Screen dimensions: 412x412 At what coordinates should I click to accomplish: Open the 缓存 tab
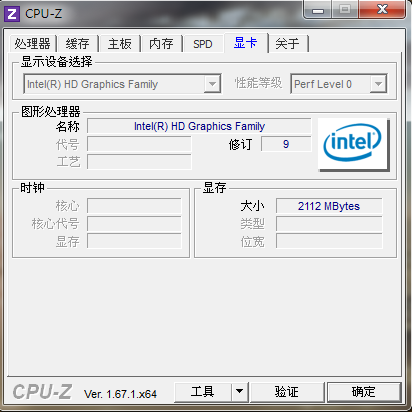tap(77, 44)
